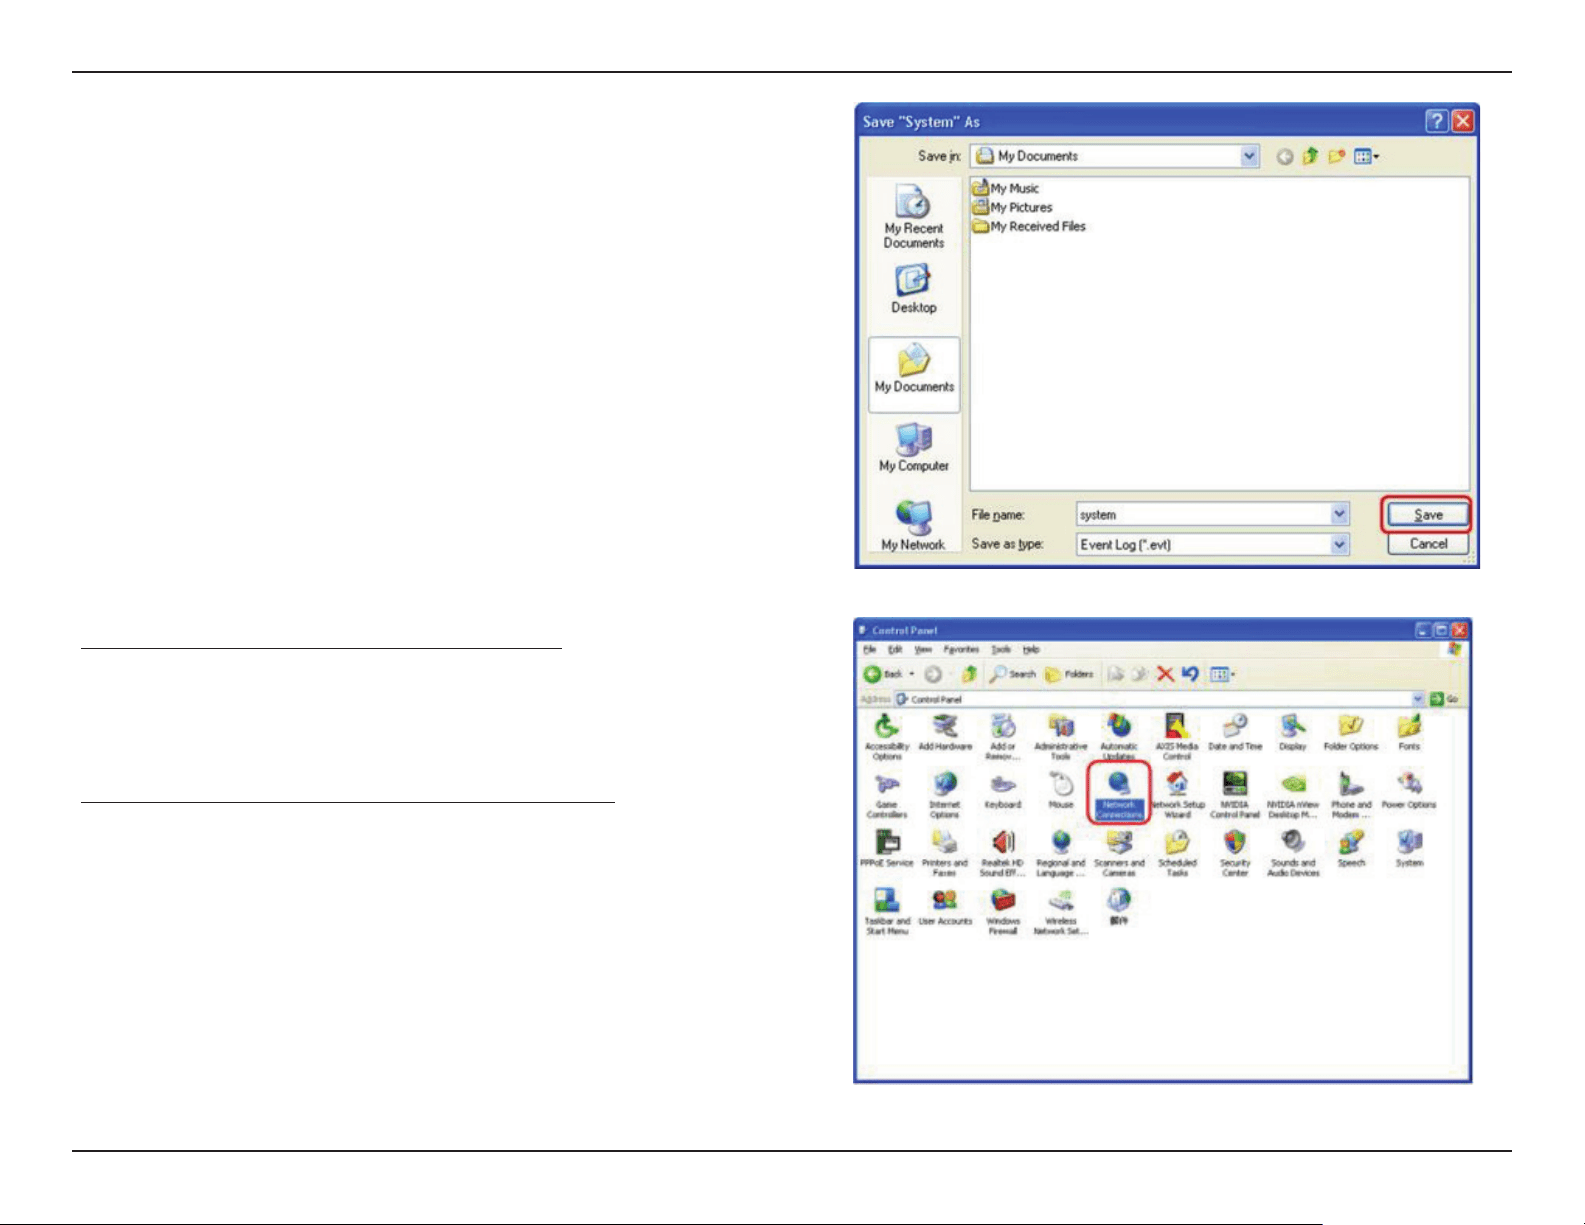This screenshot has height=1225, width=1585.
Task: Open System icon in Control Panel
Action: tap(1409, 848)
